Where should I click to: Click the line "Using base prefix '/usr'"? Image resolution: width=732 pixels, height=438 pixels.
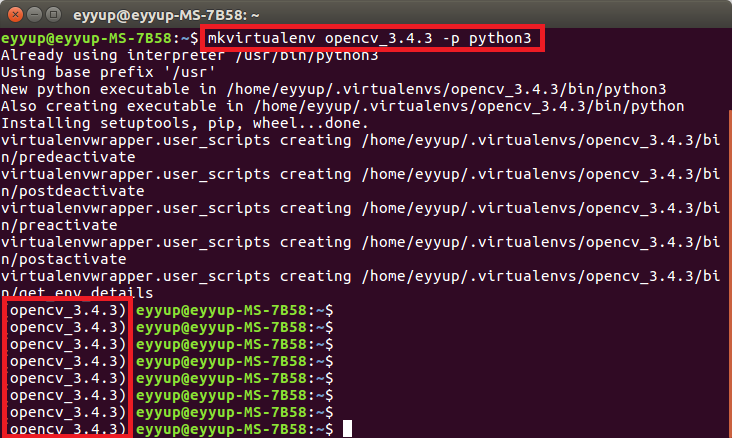pyautogui.click(x=108, y=72)
